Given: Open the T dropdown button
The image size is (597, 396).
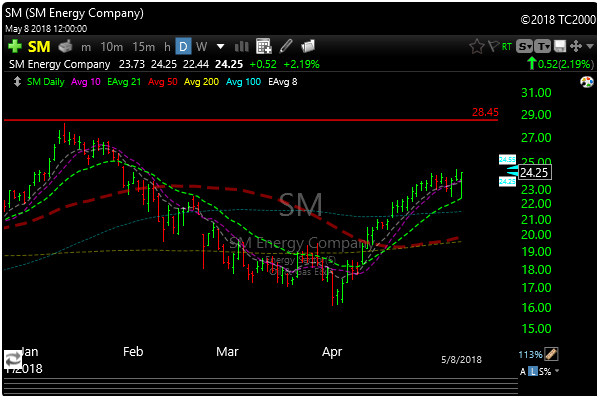Looking at the screenshot, I should click(x=543, y=46).
